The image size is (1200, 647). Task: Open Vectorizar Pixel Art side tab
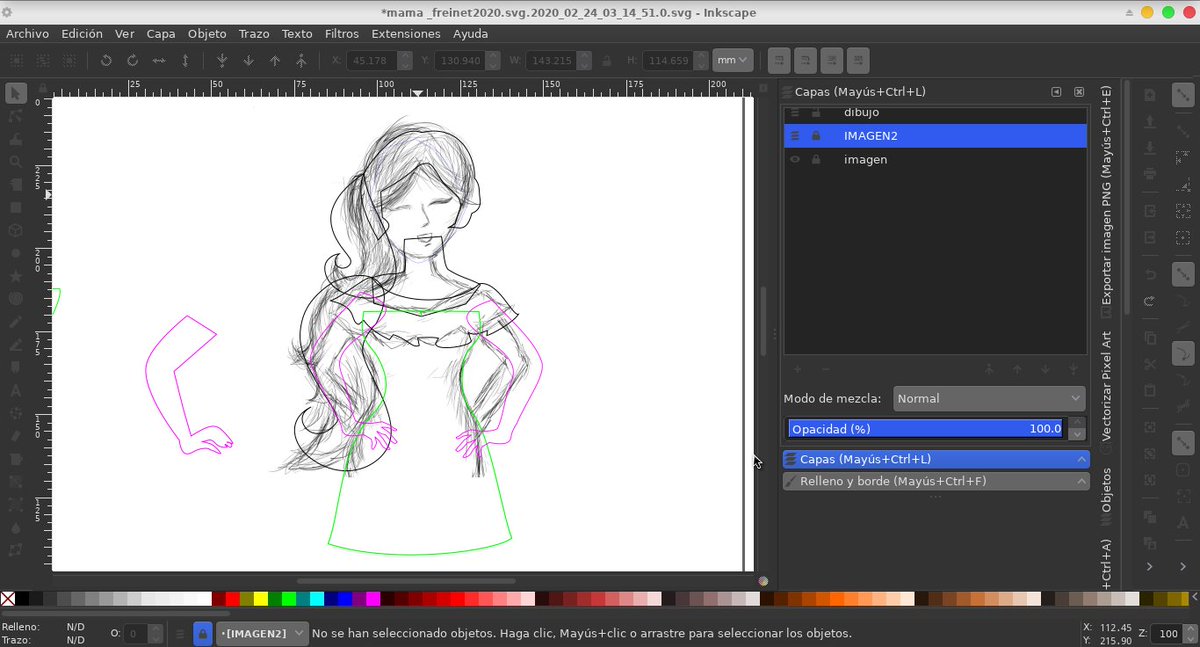[x=1107, y=393]
